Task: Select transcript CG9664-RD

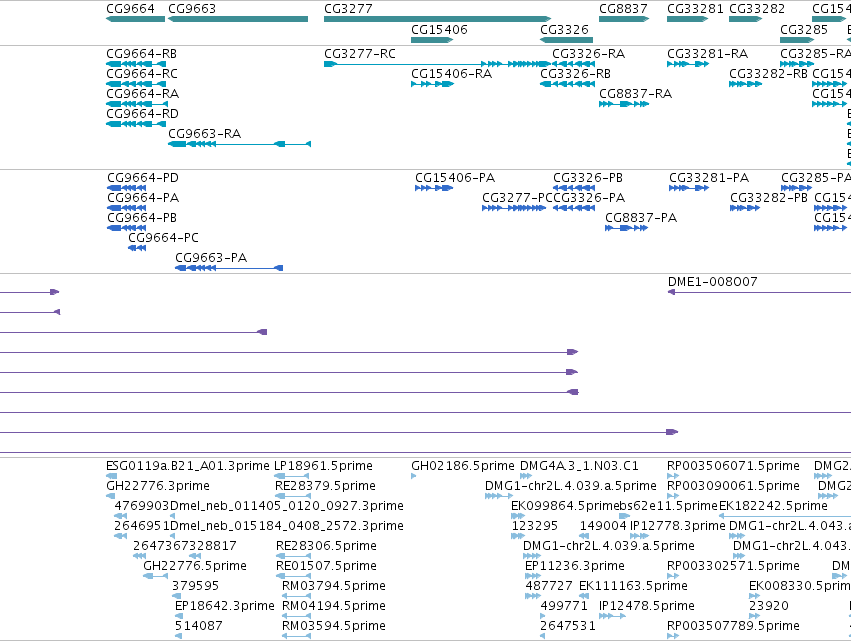Action: (x=136, y=124)
